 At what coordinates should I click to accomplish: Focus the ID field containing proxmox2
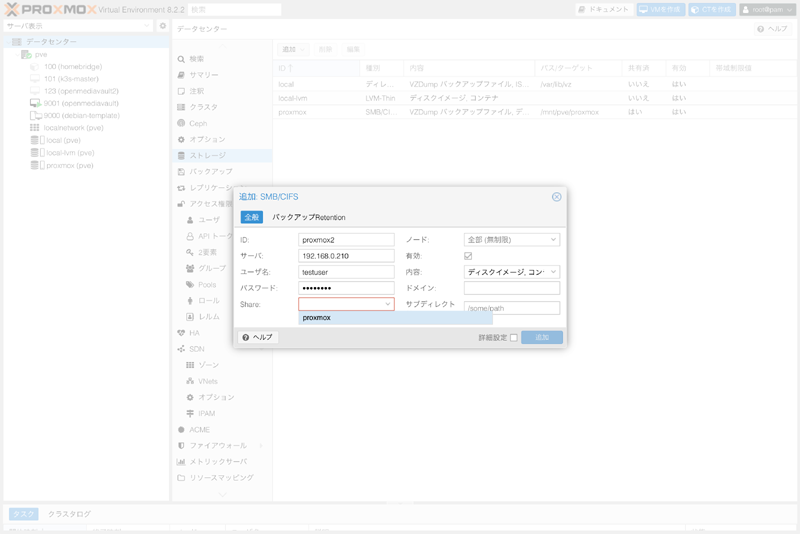[346, 240]
